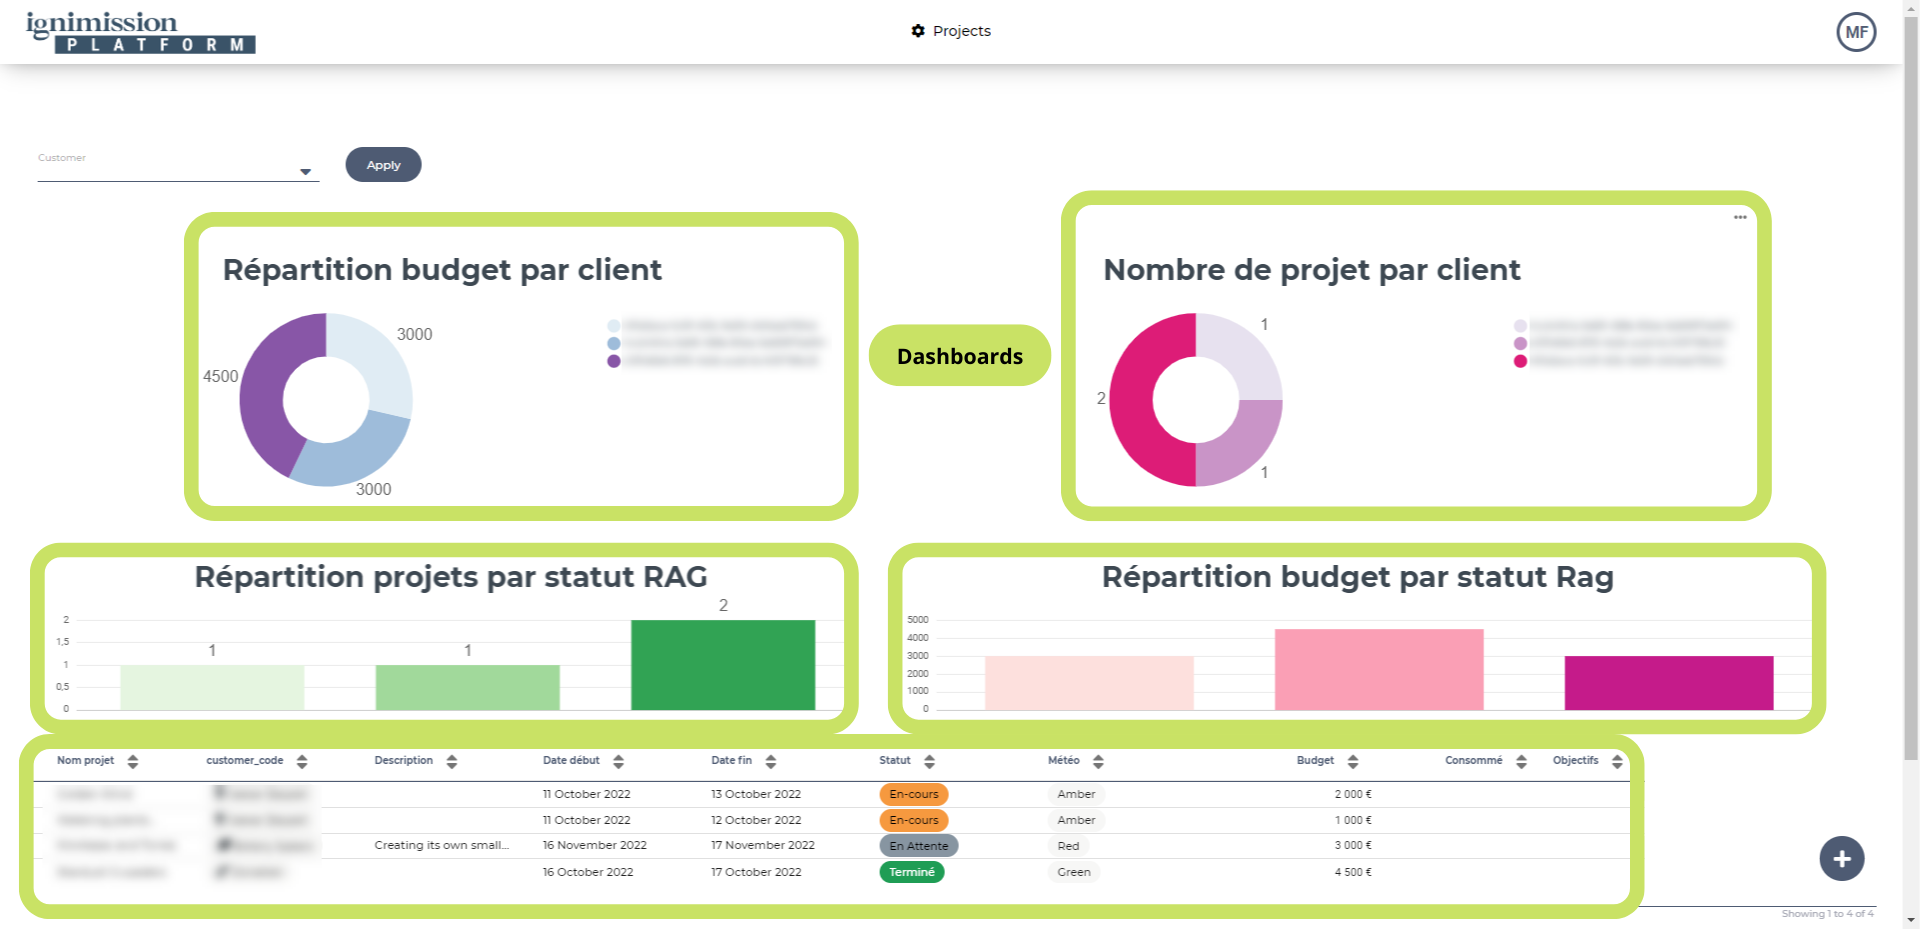The width and height of the screenshot is (1920, 929).
Task: Click the page vertical scrollbar
Action: [1911, 400]
